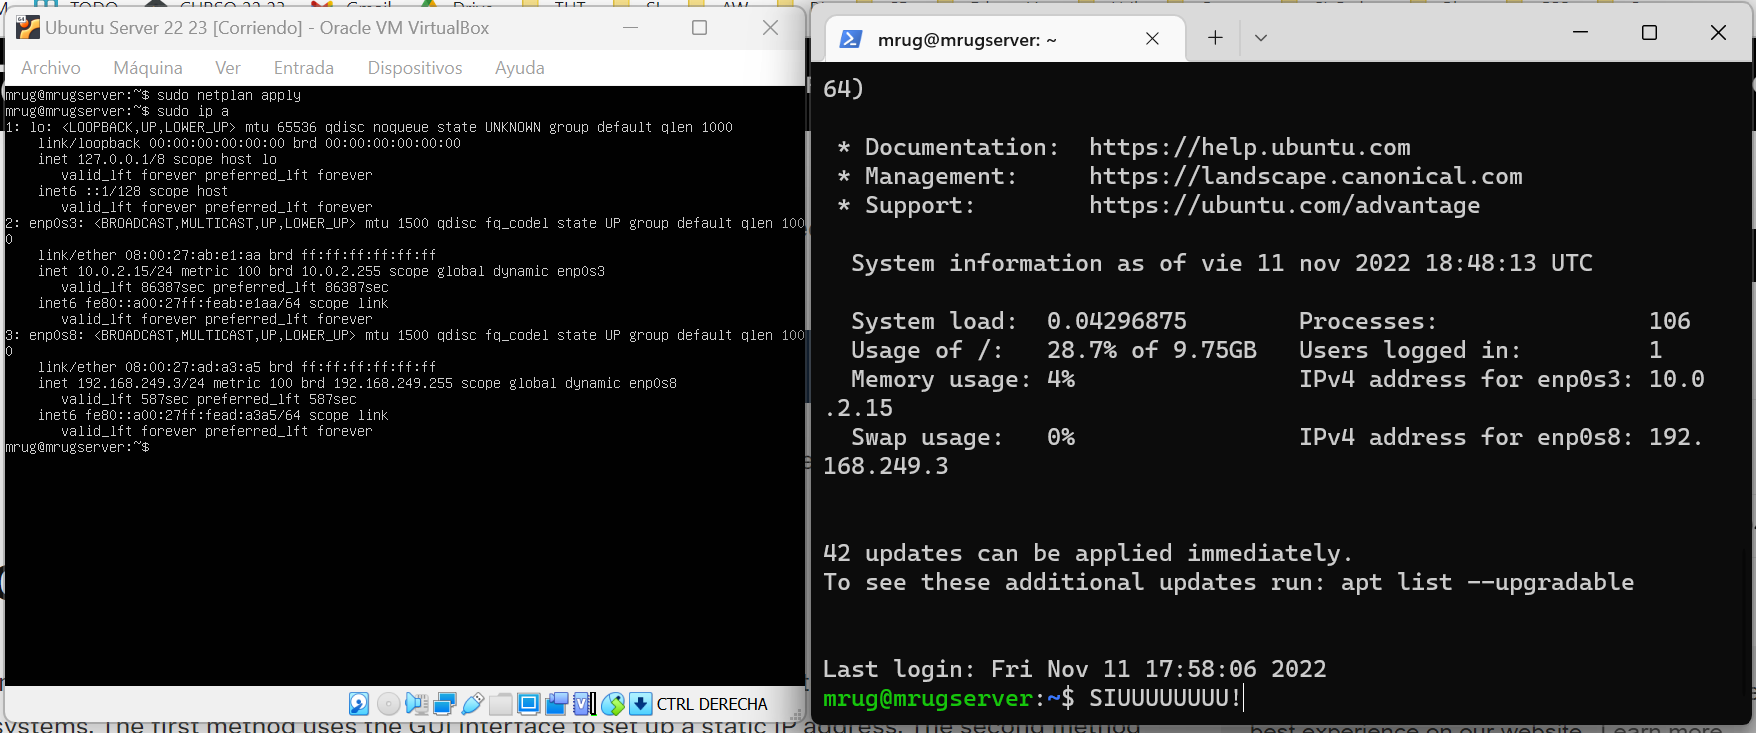This screenshot has height=733, width=1756.
Task: Click the network adapters indicator in VirtualBox
Action: click(445, 704)
